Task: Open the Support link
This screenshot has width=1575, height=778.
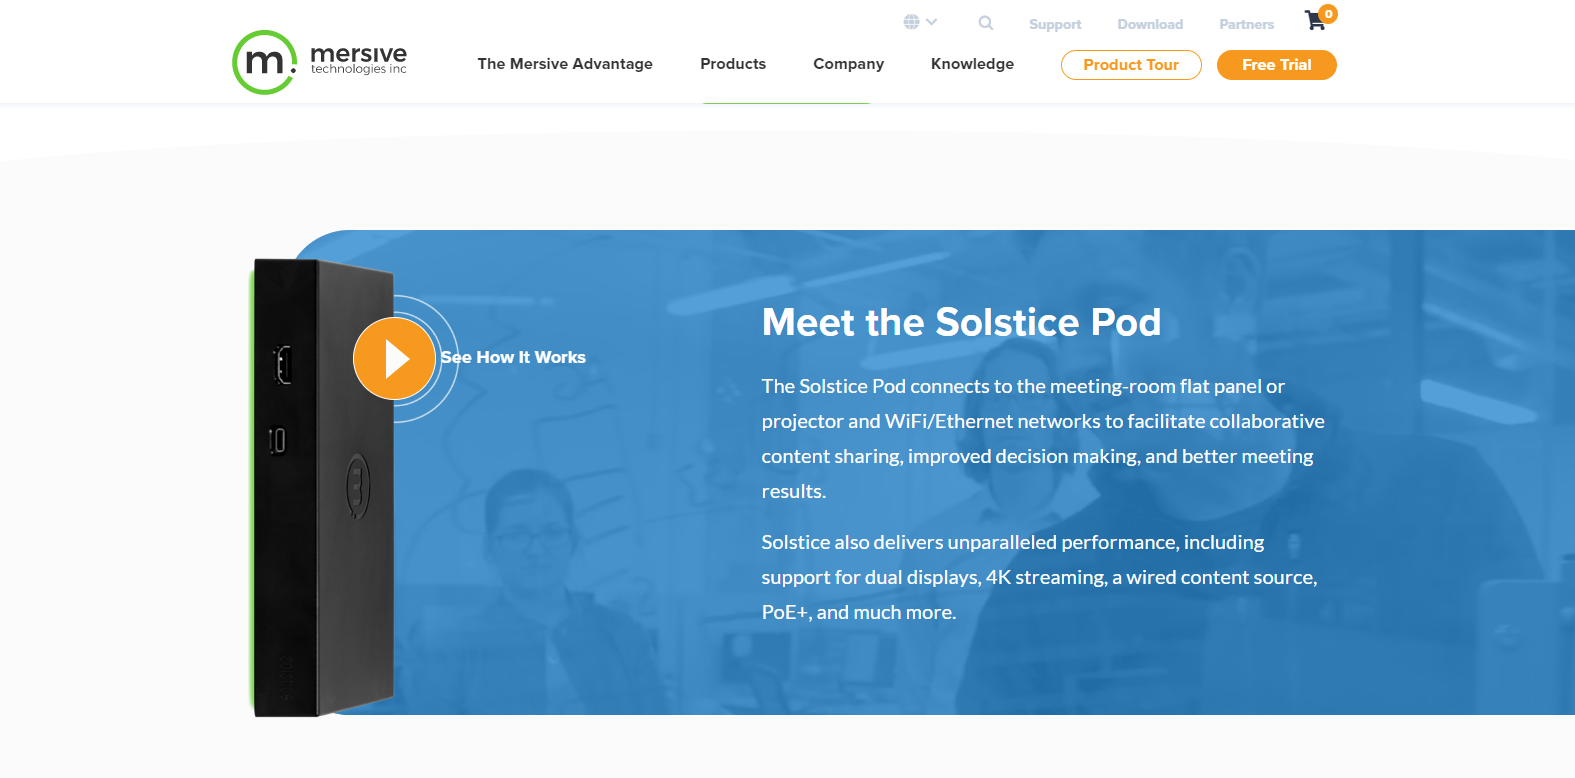Action: [x=1055, y=24]
